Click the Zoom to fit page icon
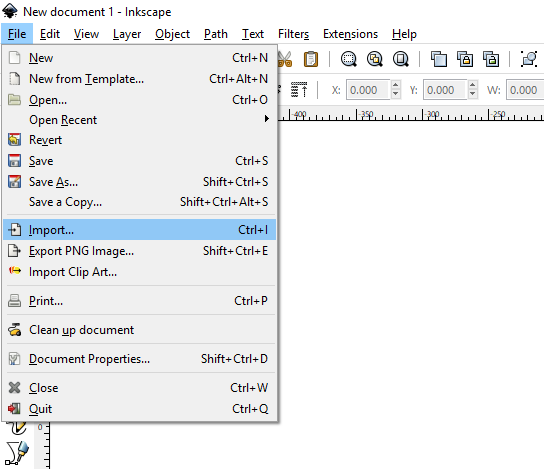Viewport: 544px width, 469px height. click(x=401, y=59)
